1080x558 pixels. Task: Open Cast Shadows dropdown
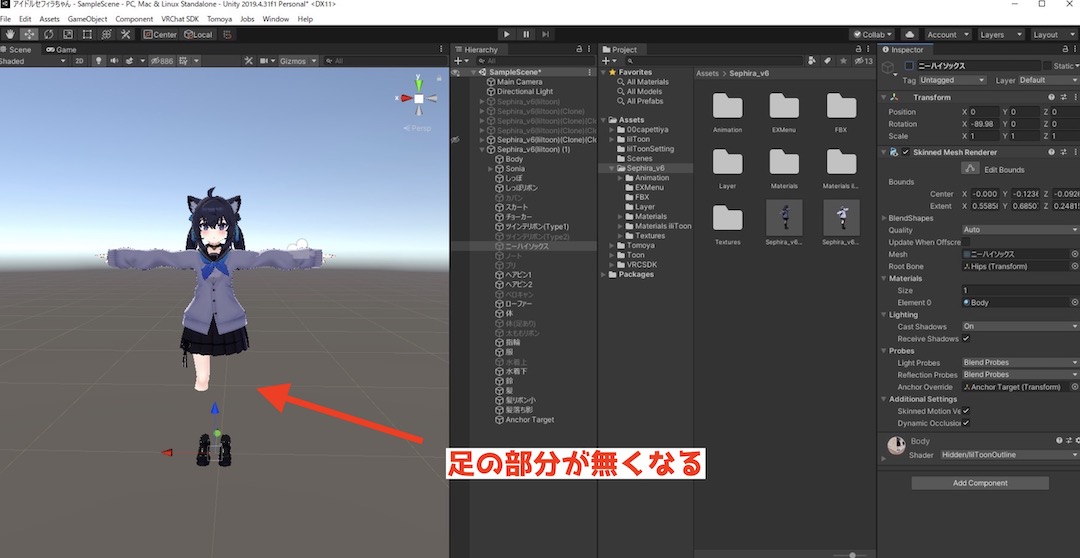tap(1021, 327)
